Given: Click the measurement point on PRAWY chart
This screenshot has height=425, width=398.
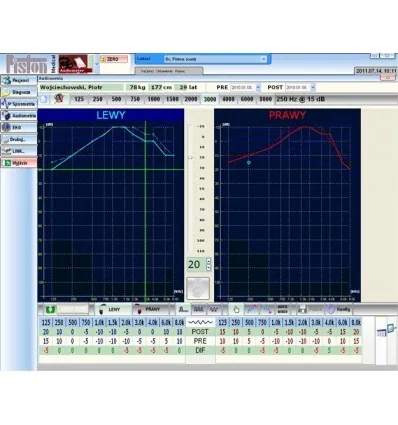Looking at the screenshot, I should [249, 163].
